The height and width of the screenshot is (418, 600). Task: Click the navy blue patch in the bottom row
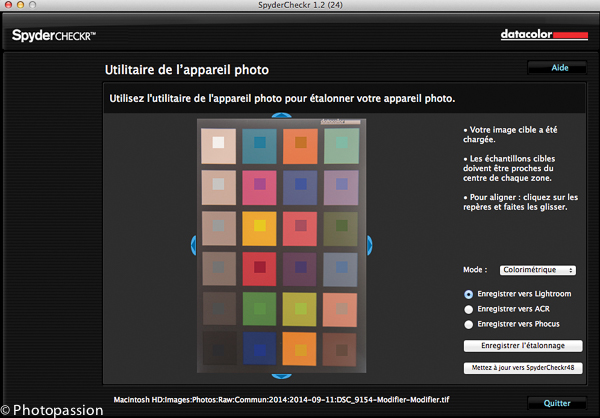[259, 349]
